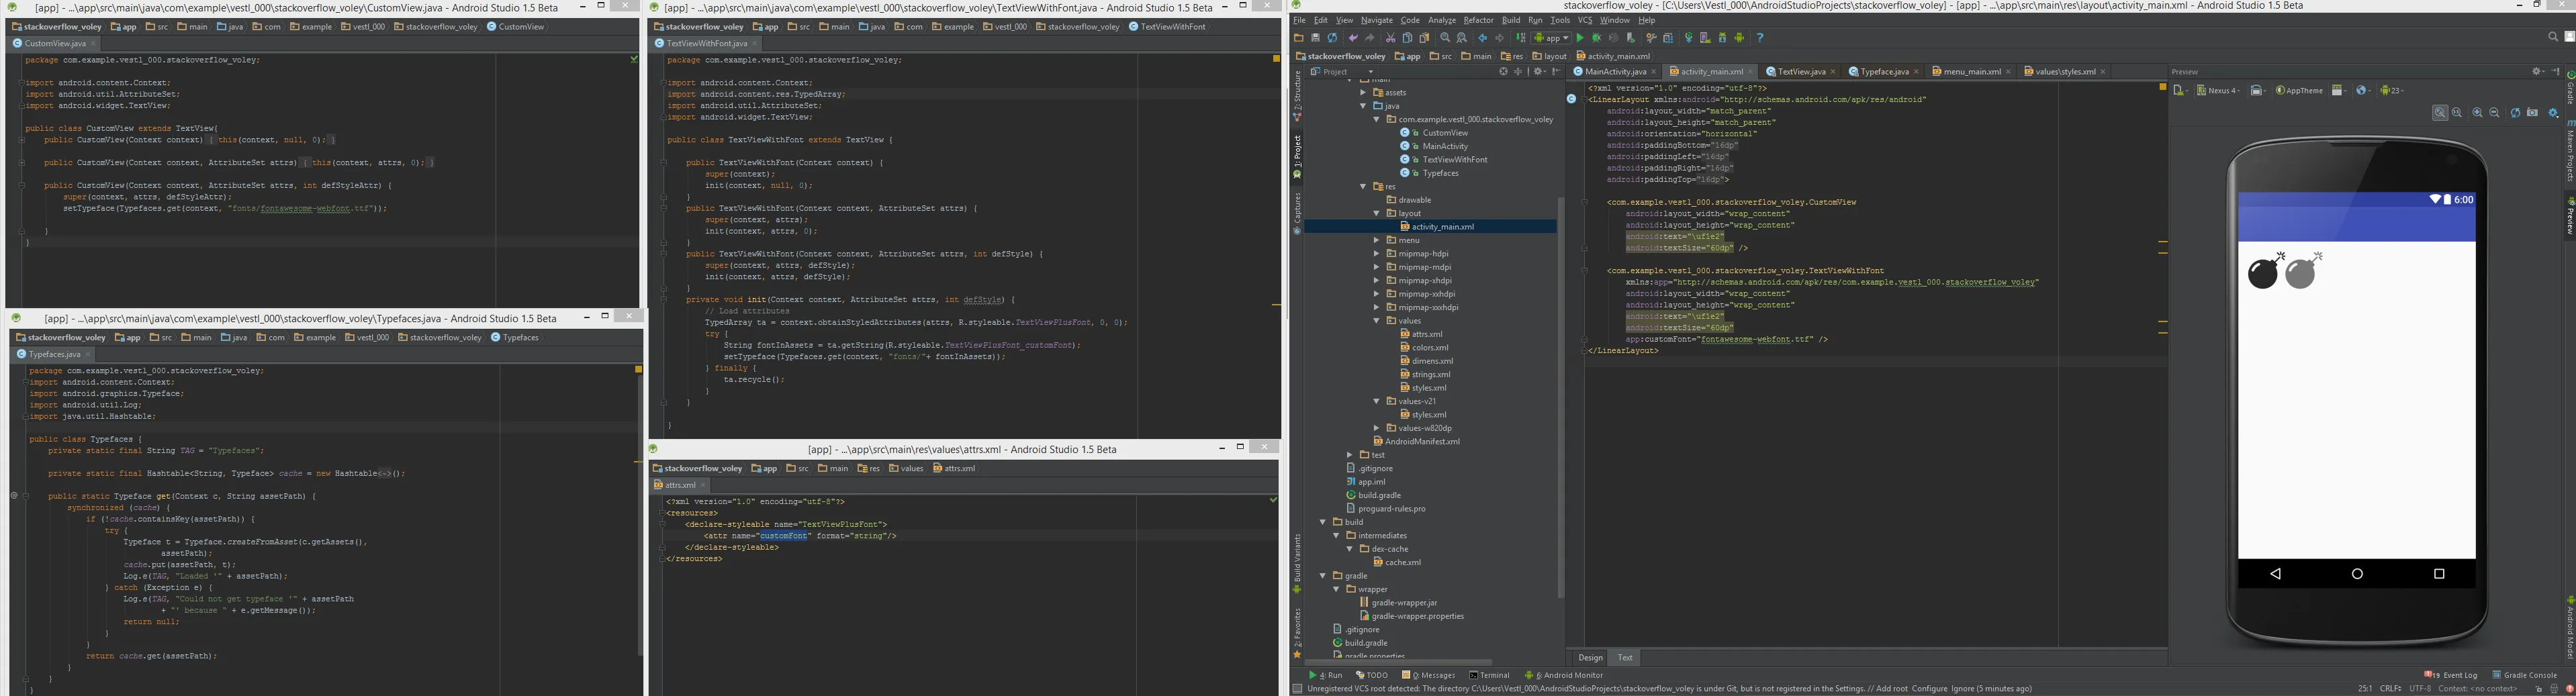The image size is (2576, 696).
Task: Toggle zoom-to-fit in the preview panel
Action: (x=2439, y=113)
